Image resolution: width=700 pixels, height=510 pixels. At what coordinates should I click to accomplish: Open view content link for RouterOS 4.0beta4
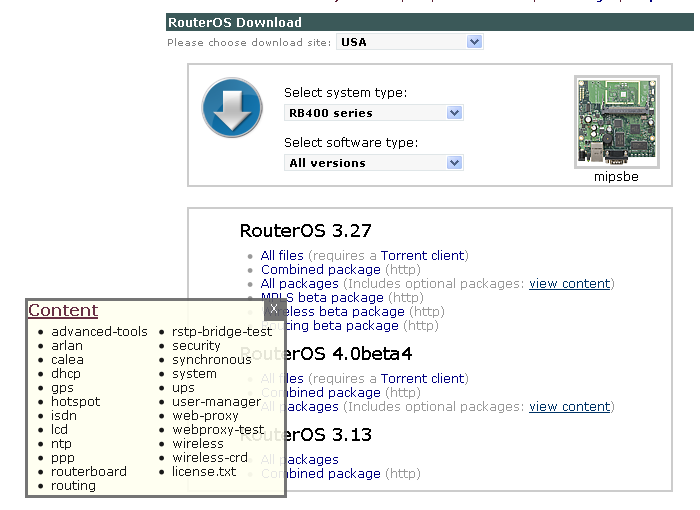(x=569, y=406)
